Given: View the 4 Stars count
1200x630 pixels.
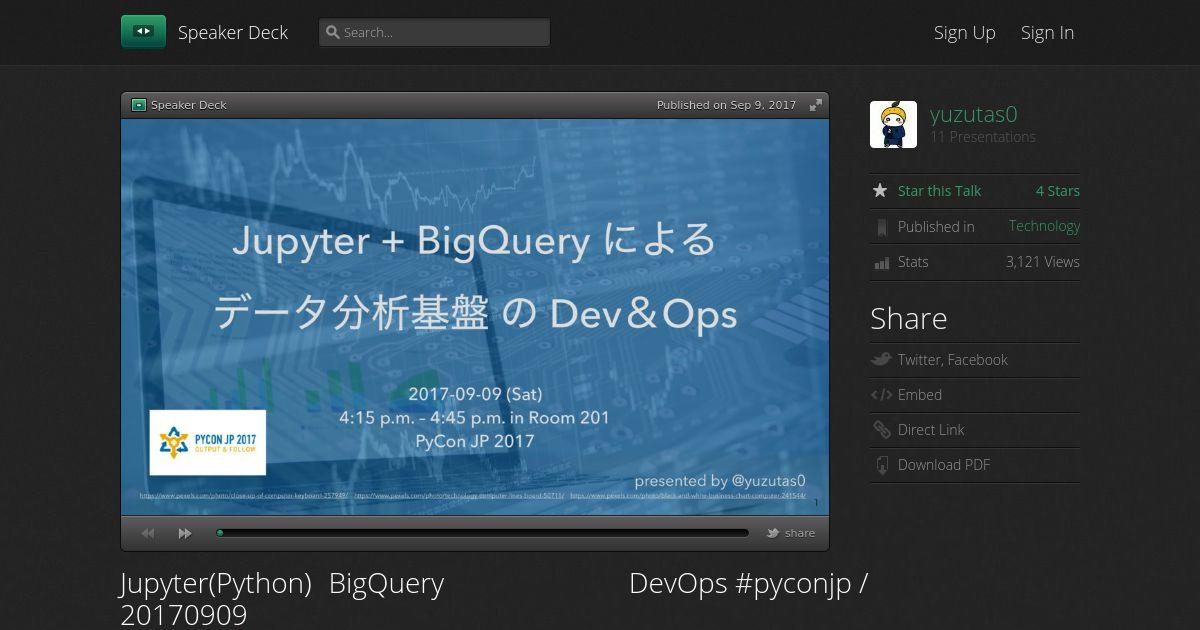Looking at the screenshot, I should 1058,191.
